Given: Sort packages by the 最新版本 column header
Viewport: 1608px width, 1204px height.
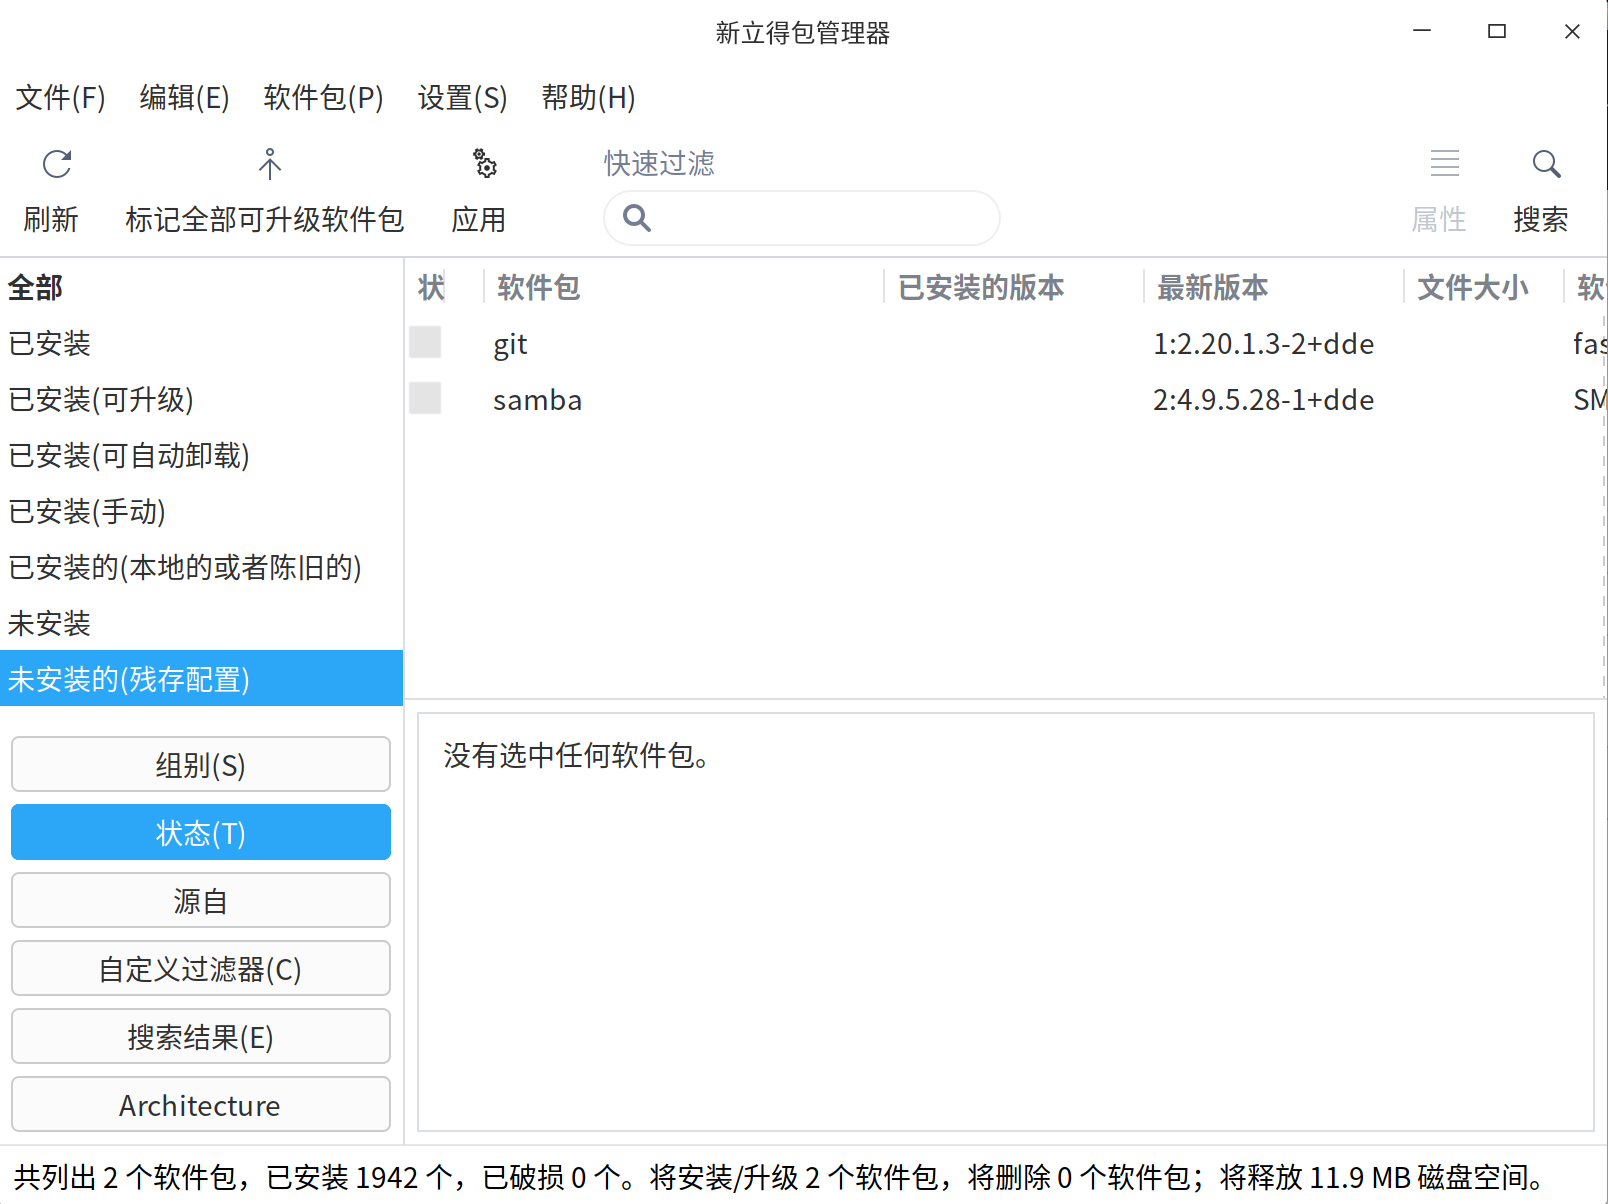Looking at the screenshot, I should [x=1211, y=287].
